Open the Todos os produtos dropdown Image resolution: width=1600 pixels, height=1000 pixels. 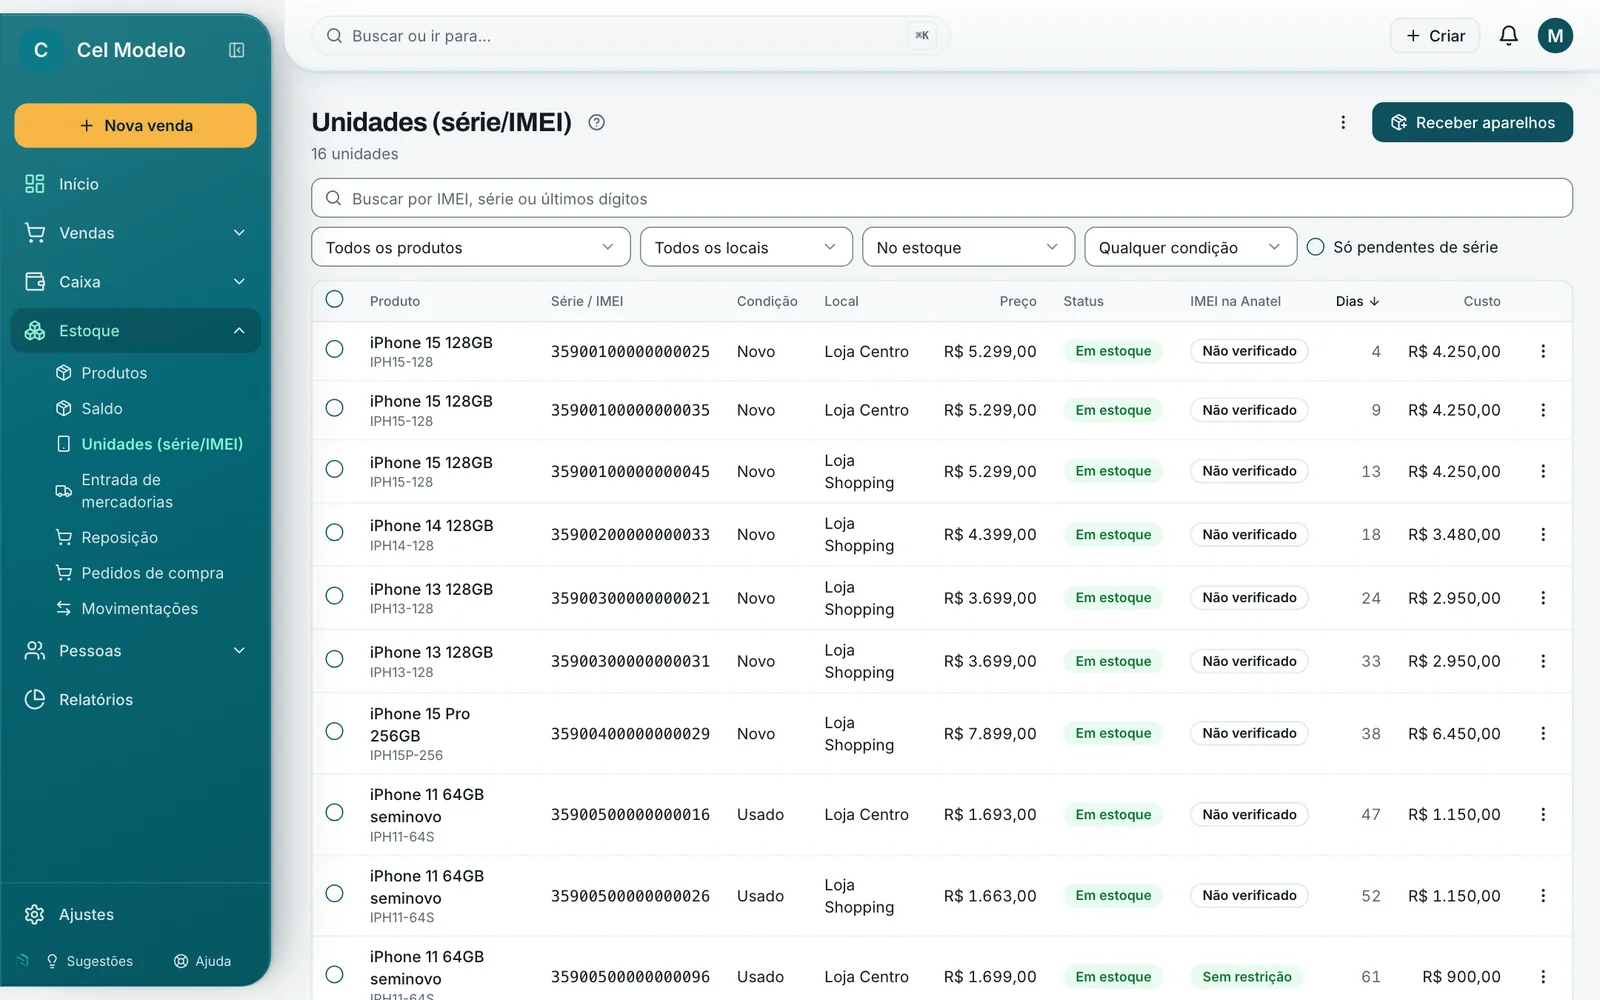[x=471, y=247]
